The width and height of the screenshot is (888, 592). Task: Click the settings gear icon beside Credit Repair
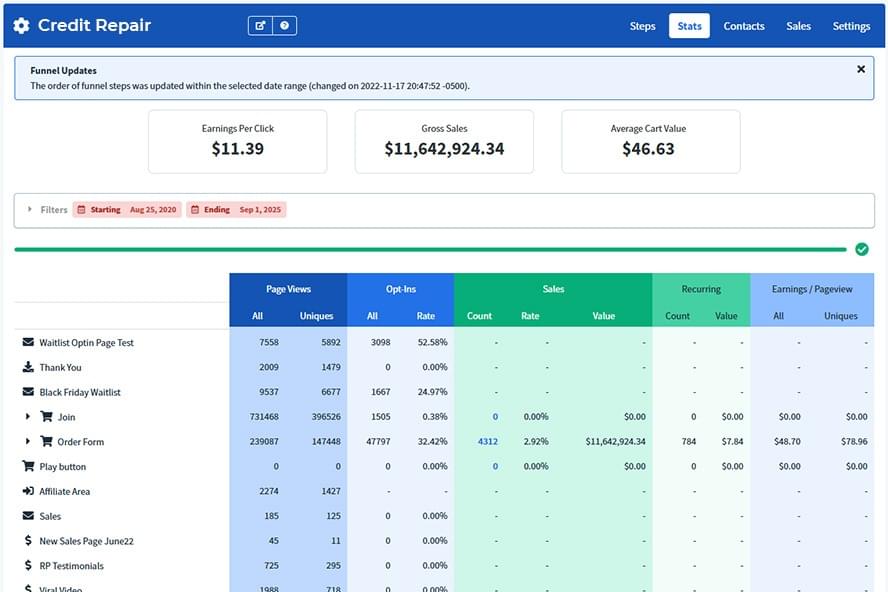click(21, 26)
